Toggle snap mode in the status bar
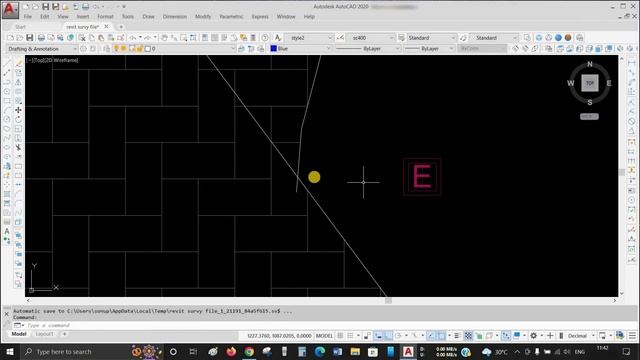Image resolution: width=640 pixels, height=360 pixels. tap(350, 336)
